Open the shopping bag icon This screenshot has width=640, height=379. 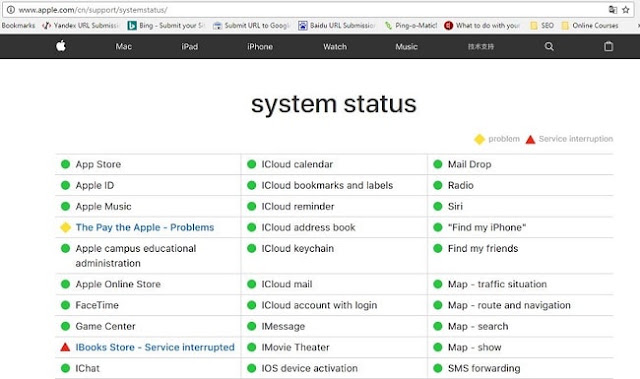click(608, 47)
